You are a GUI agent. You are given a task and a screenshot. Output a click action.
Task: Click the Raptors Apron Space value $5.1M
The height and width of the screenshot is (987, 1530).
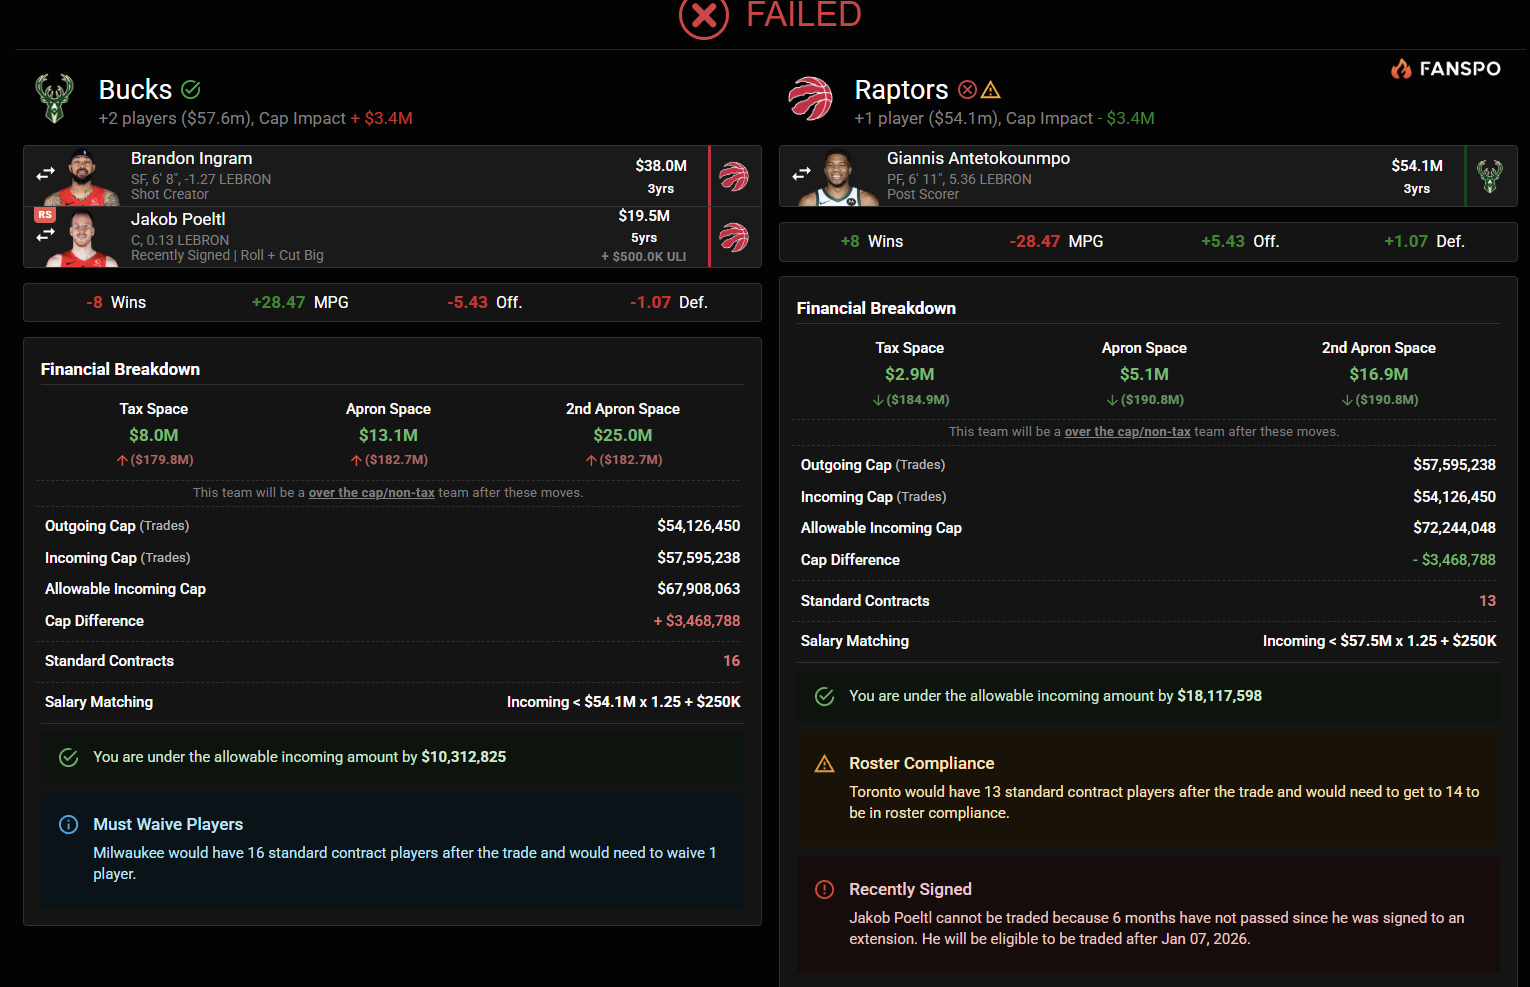point(1144,374)
